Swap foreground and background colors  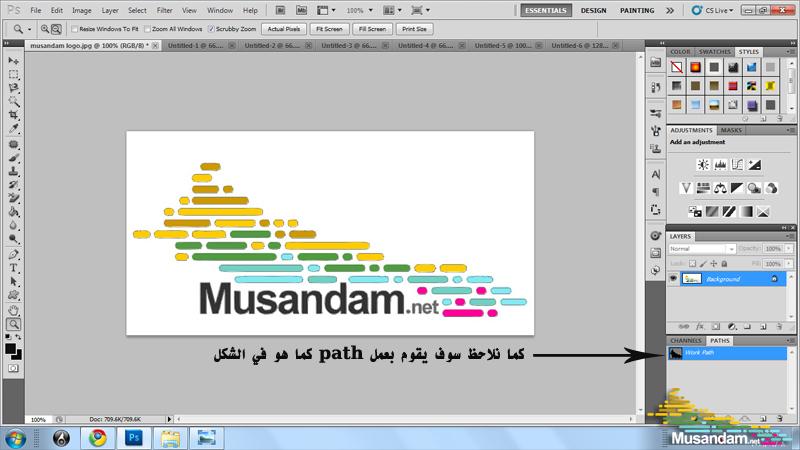click(x=18, y=337)
